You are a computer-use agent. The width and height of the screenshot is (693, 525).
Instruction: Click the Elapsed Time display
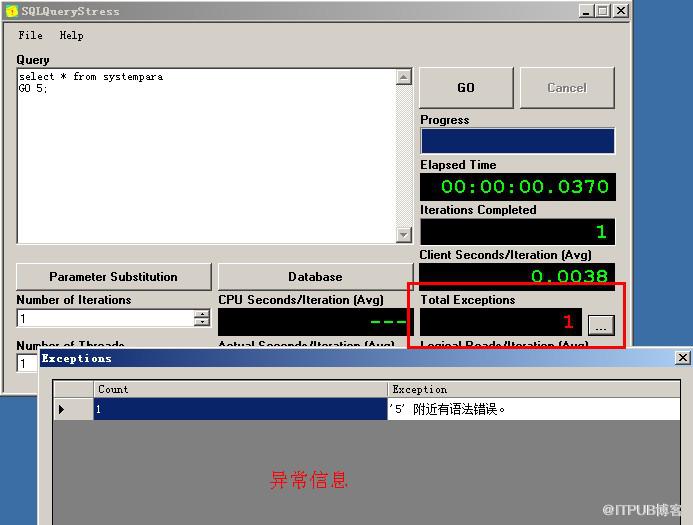[518, 187]
